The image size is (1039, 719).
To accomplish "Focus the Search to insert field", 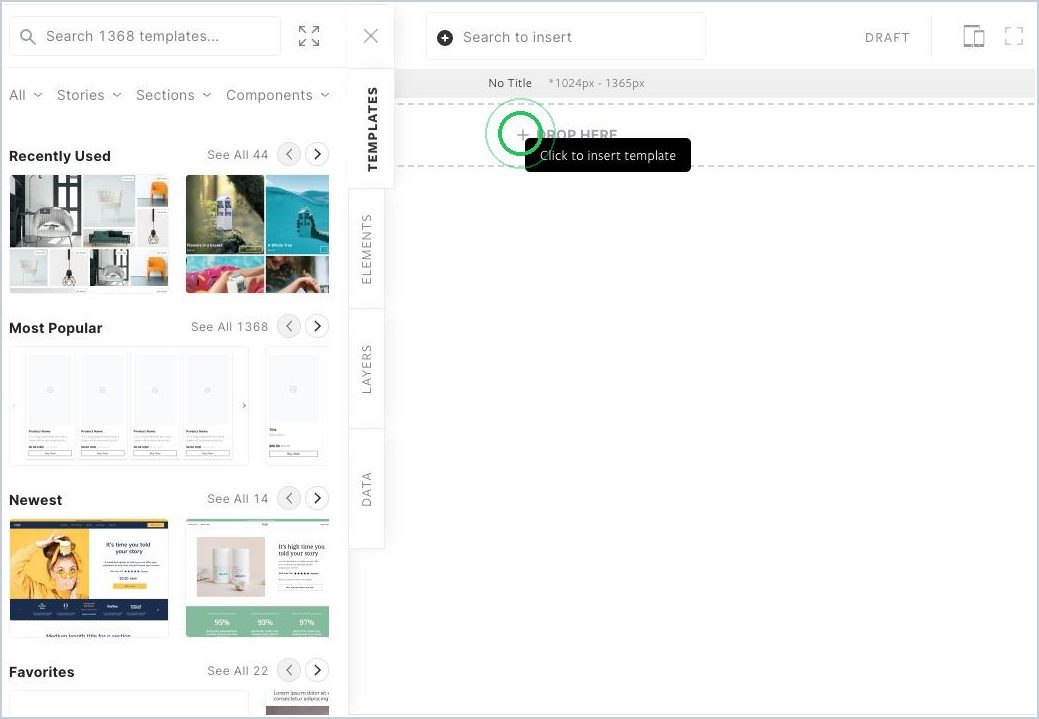I will coord(566,37).
